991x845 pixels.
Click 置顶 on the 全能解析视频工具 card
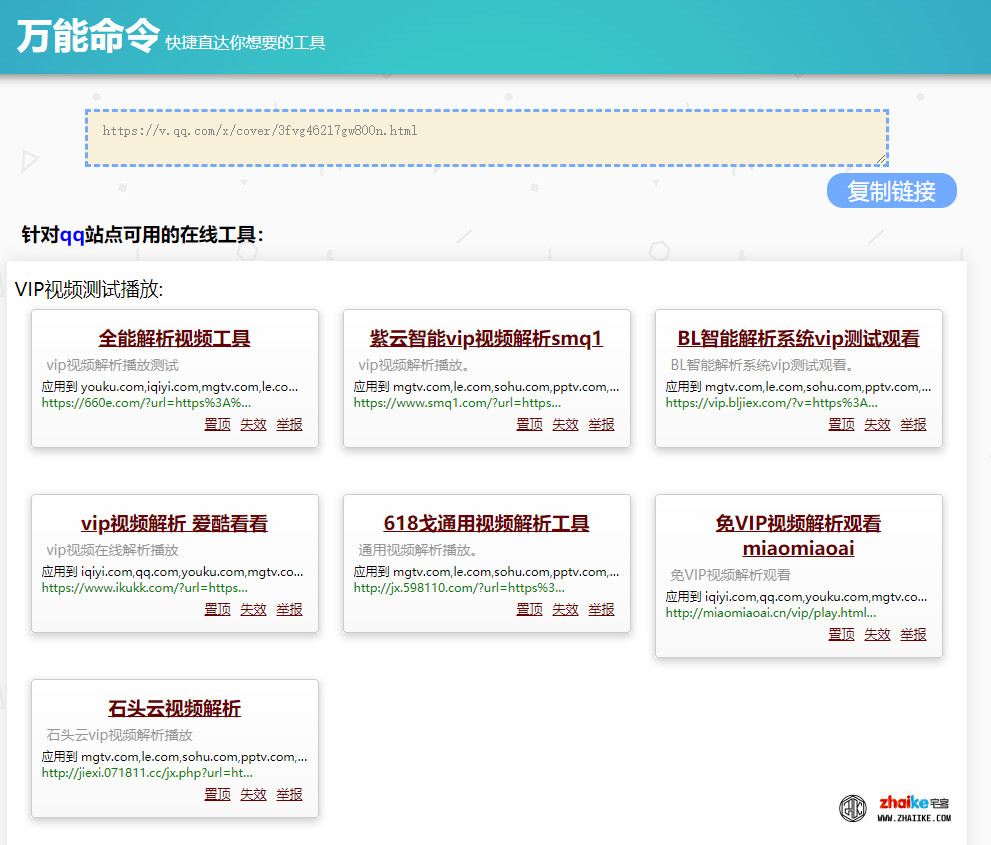coord(217,424)
